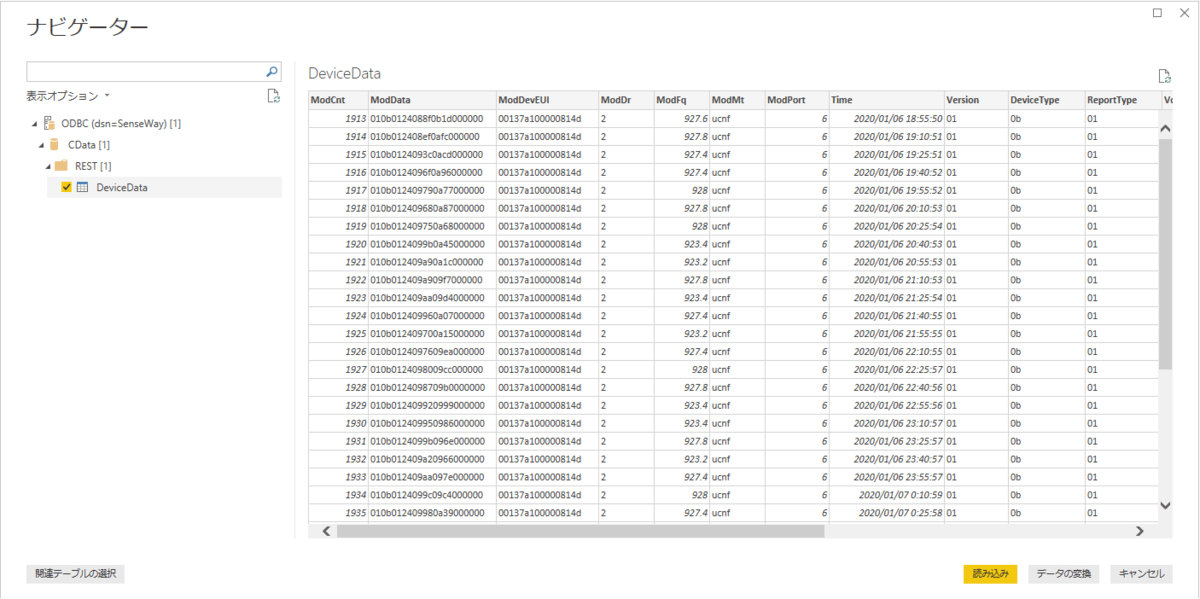
Task: Click the time cell 2020/01/06 19:10:51
Action: click(x=886, y=136)
